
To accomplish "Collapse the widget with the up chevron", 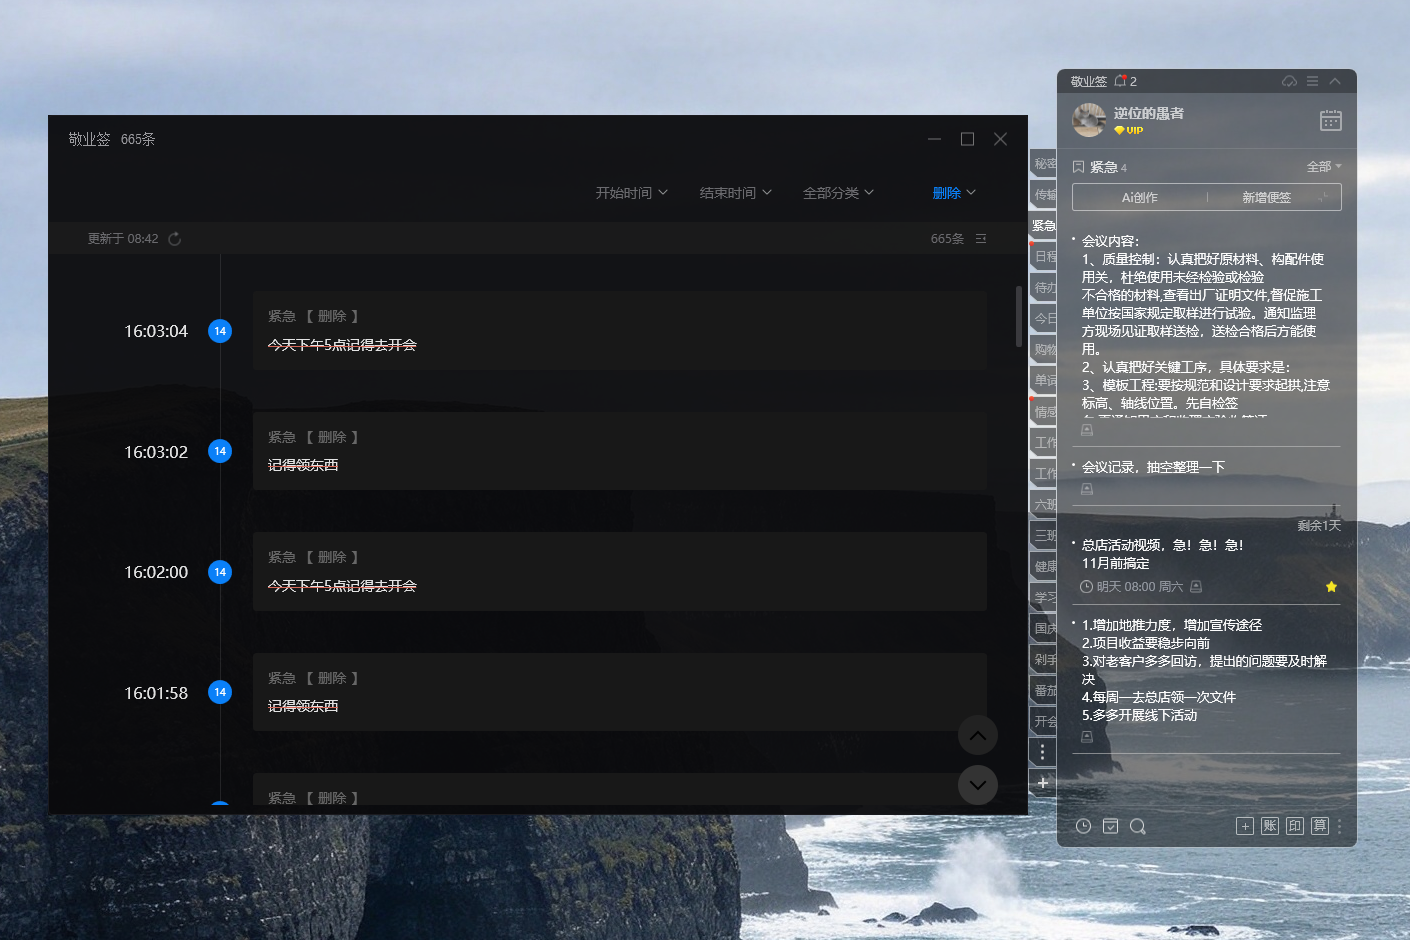I will click(1335, 81).
